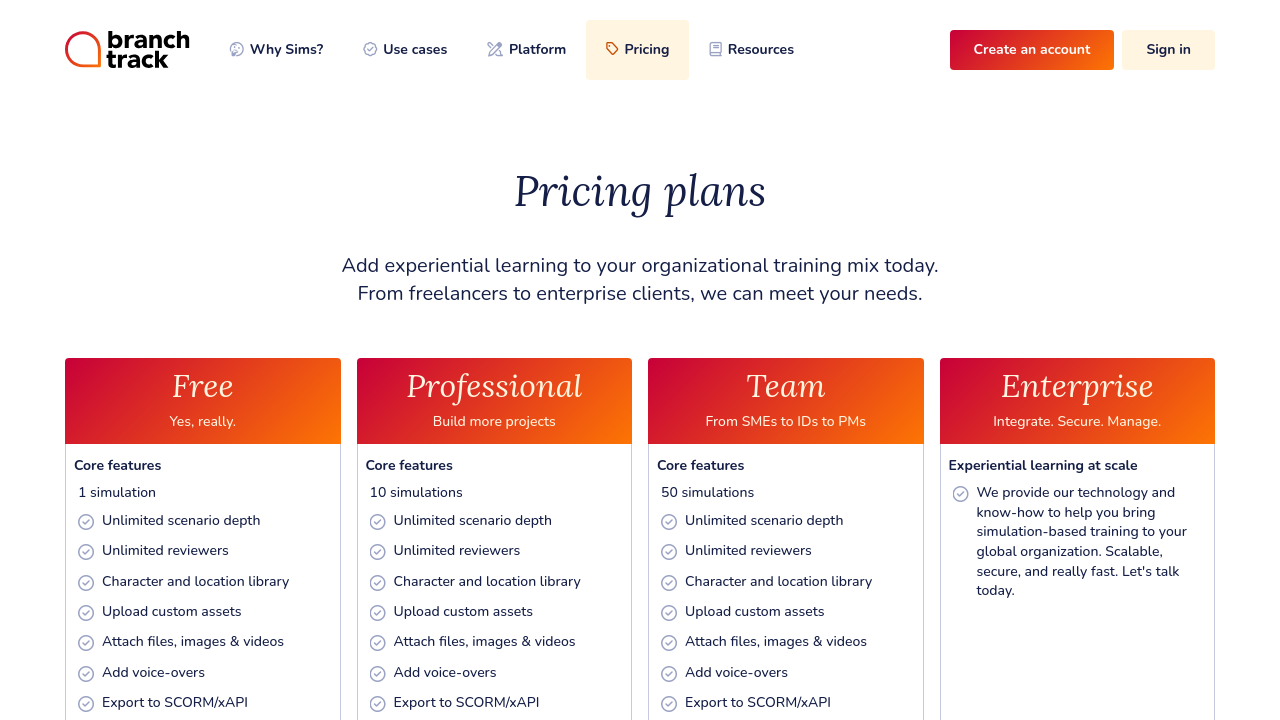The height and width of the screenshot is (720, 1280).
Task: Click check icon beside Enterprise description
Action: point(960,494)
